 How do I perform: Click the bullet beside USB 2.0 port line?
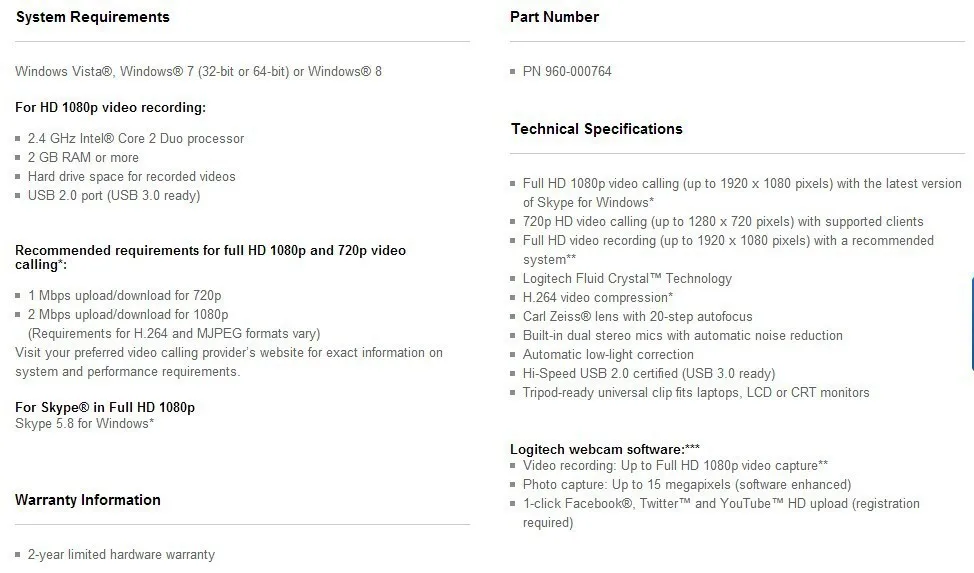pos(18,196)
